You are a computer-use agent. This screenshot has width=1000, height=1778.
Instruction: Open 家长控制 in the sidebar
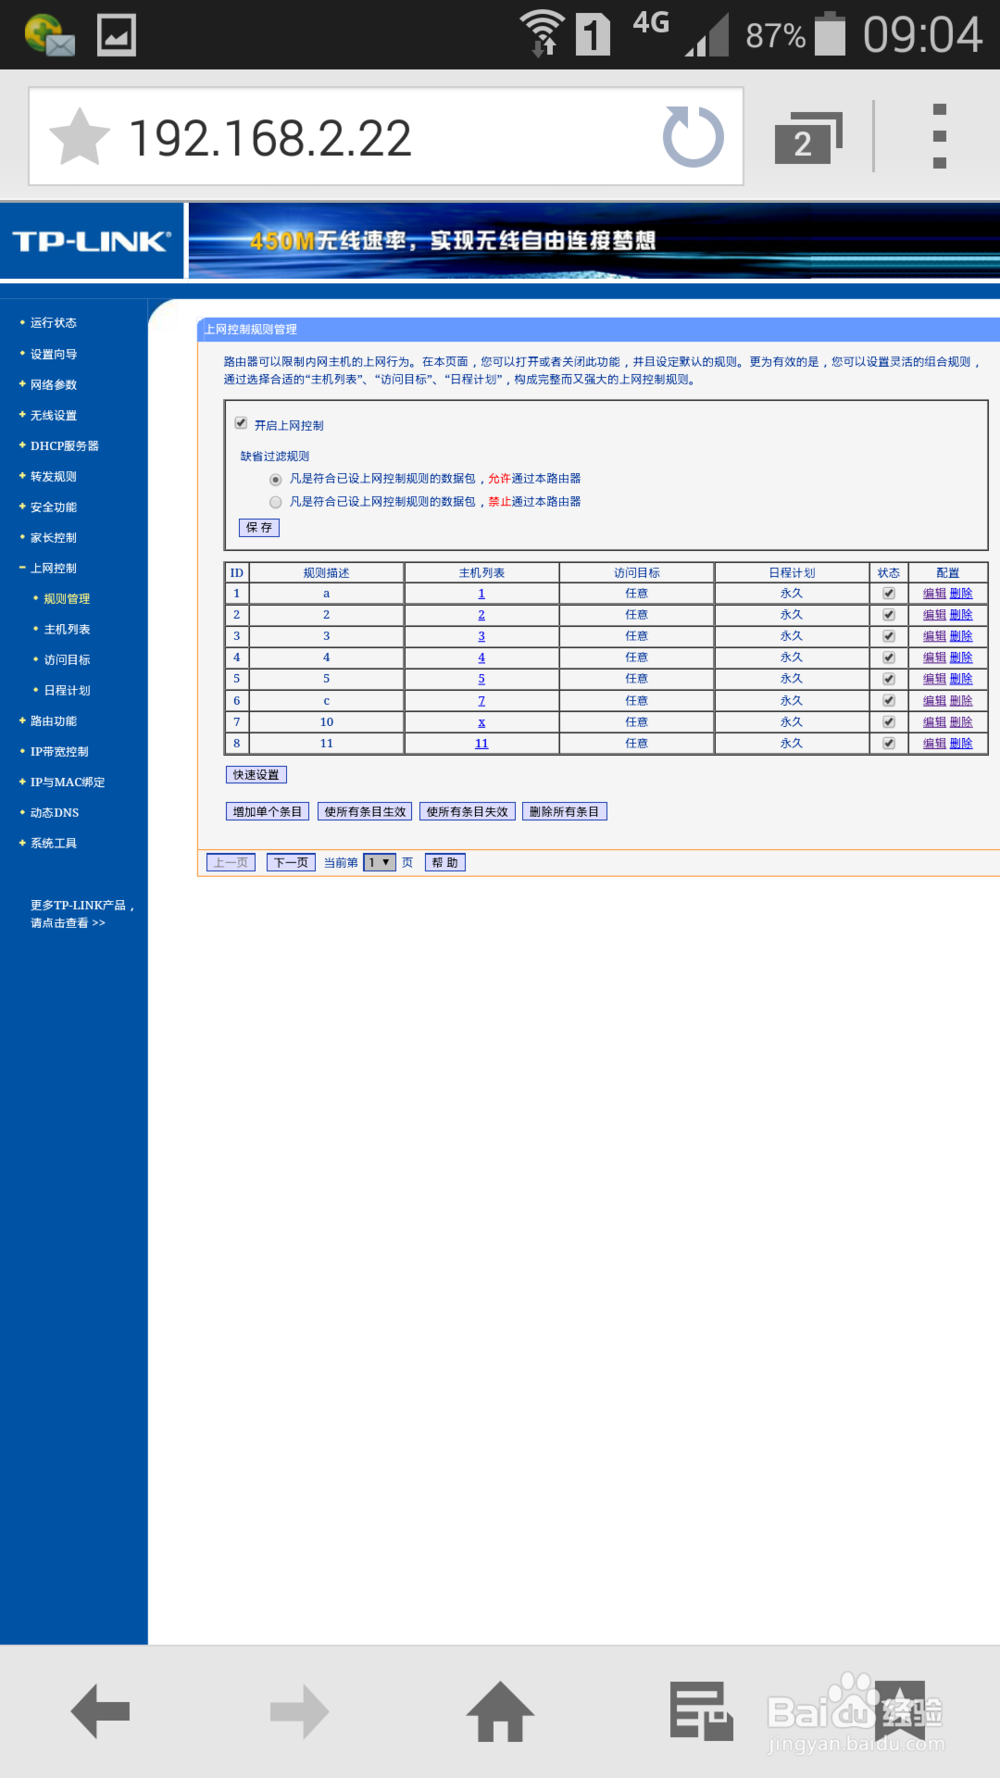click(x=53, y=538)
